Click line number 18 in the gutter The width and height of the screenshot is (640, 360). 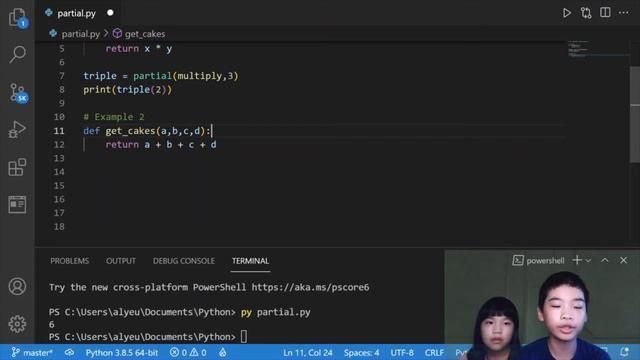(x=59, y=227)
